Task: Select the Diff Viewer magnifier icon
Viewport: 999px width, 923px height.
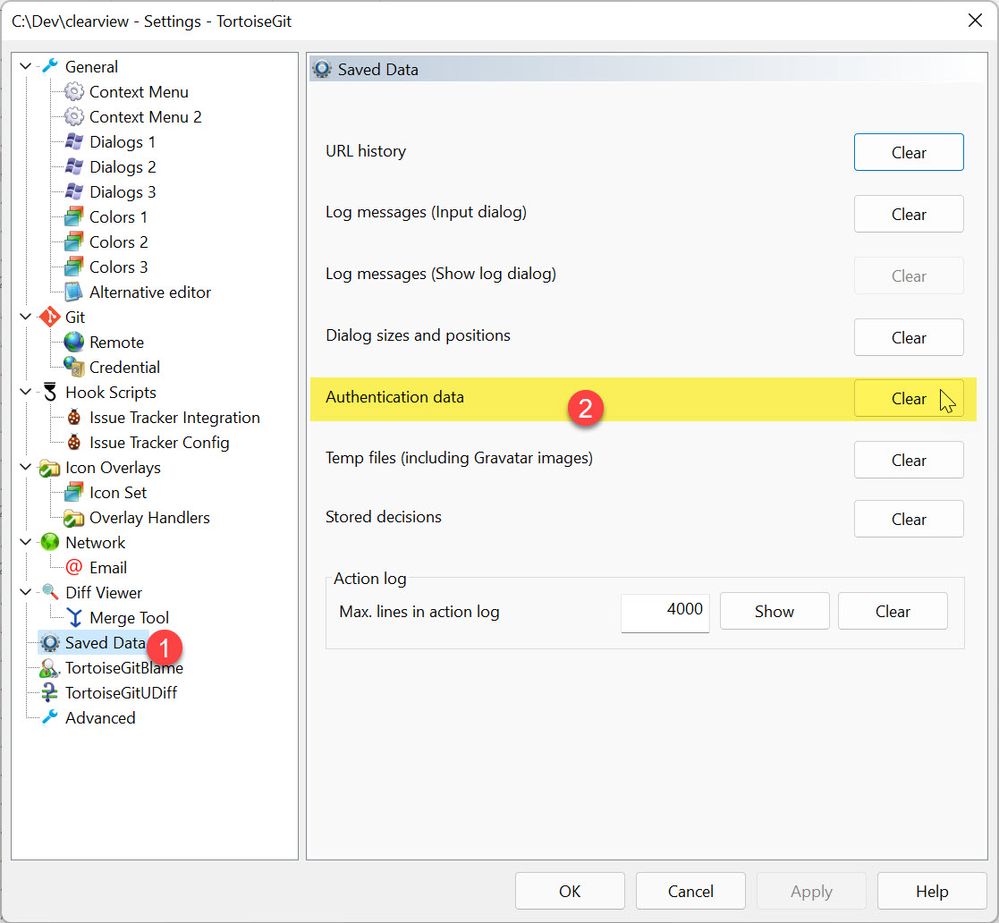Action: pos(50,592)
